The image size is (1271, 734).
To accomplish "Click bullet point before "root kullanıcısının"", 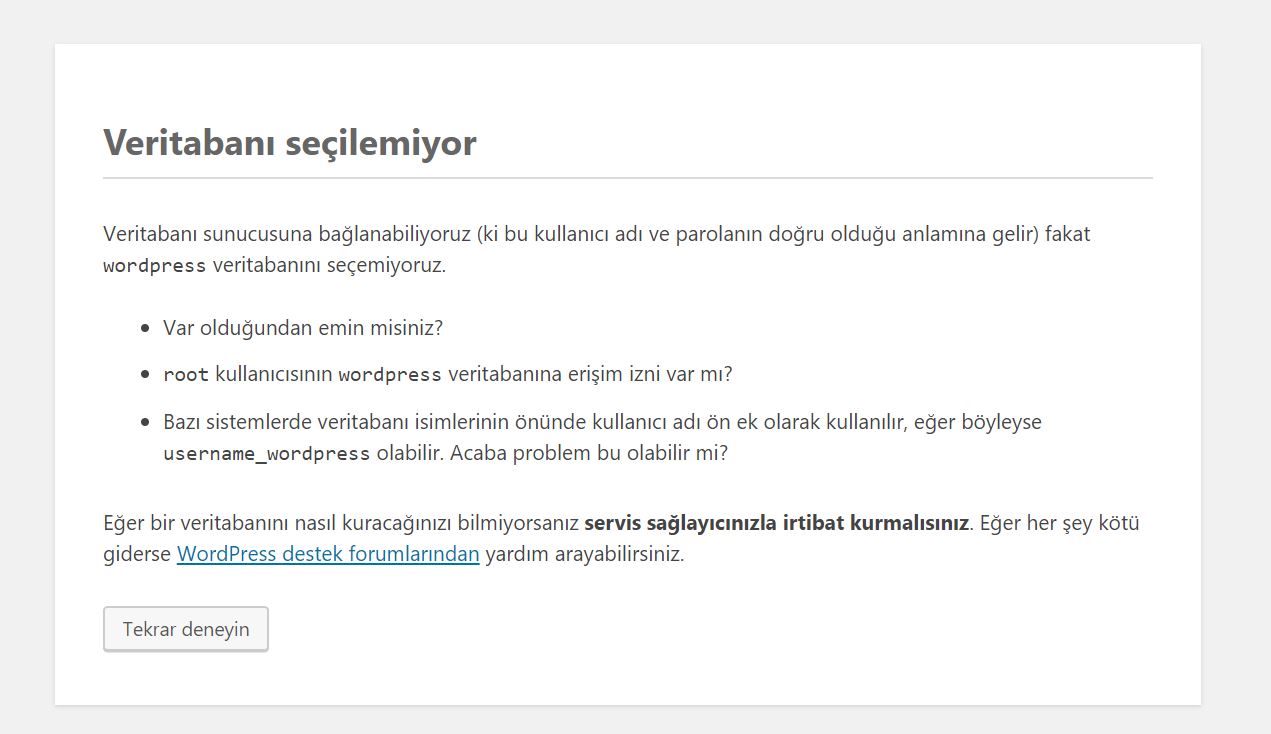I will 144,375.
